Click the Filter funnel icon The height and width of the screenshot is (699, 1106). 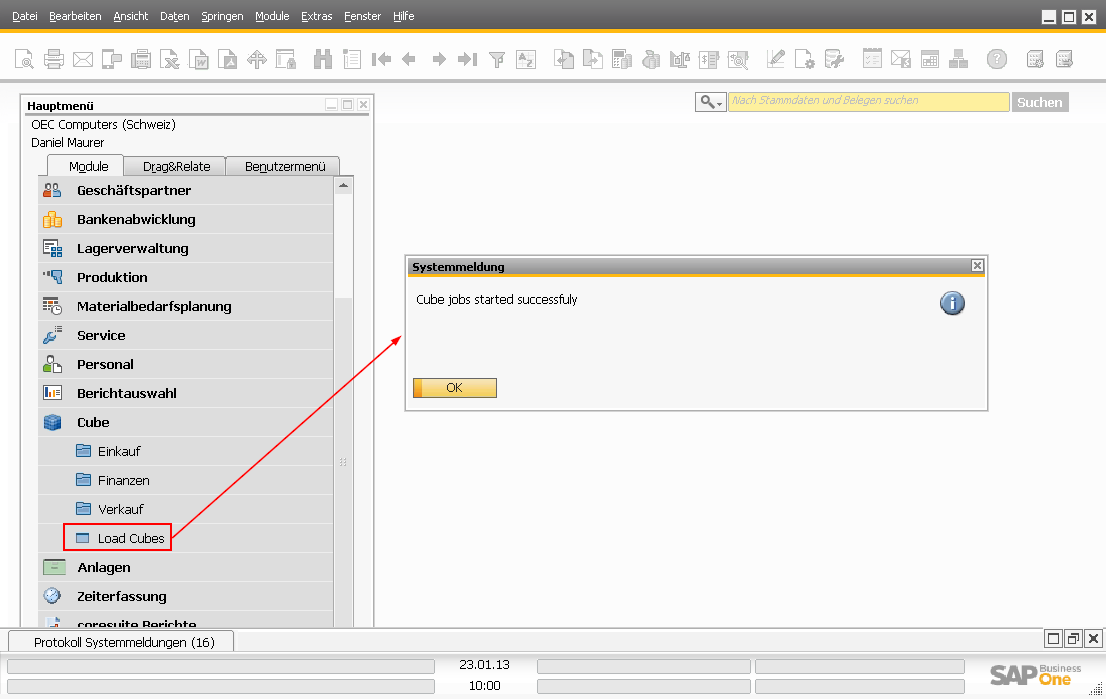497,59
